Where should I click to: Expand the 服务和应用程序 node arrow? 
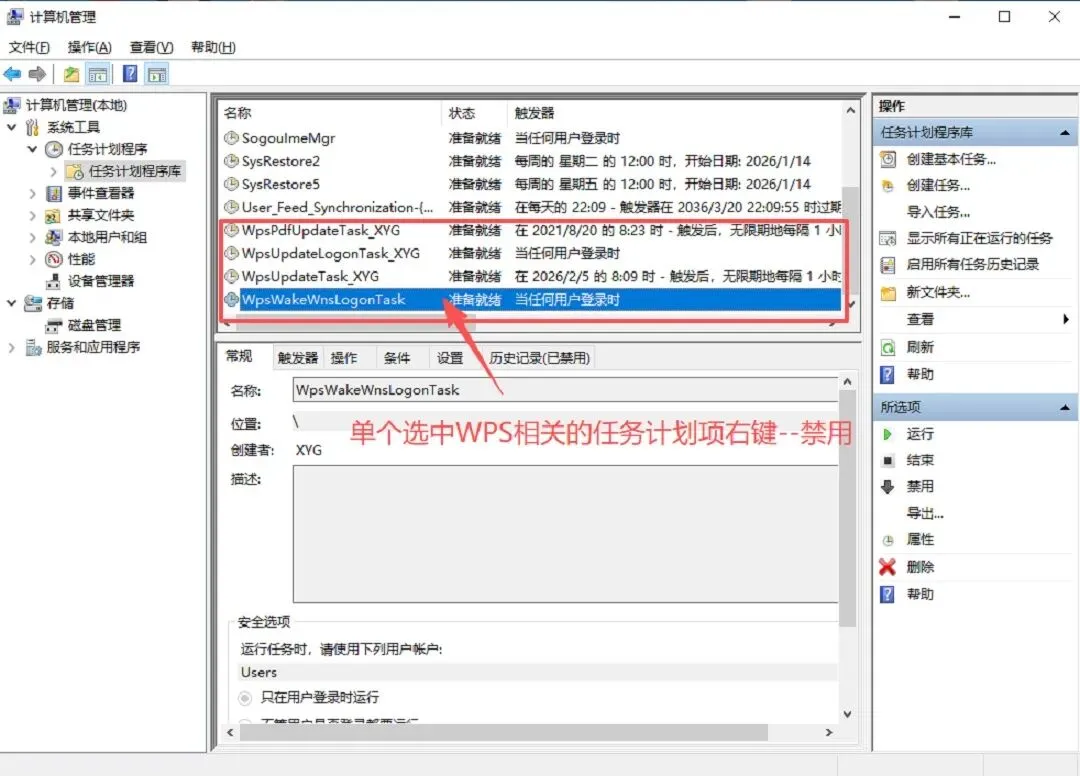pyautogui.click(x=12, y=347)
